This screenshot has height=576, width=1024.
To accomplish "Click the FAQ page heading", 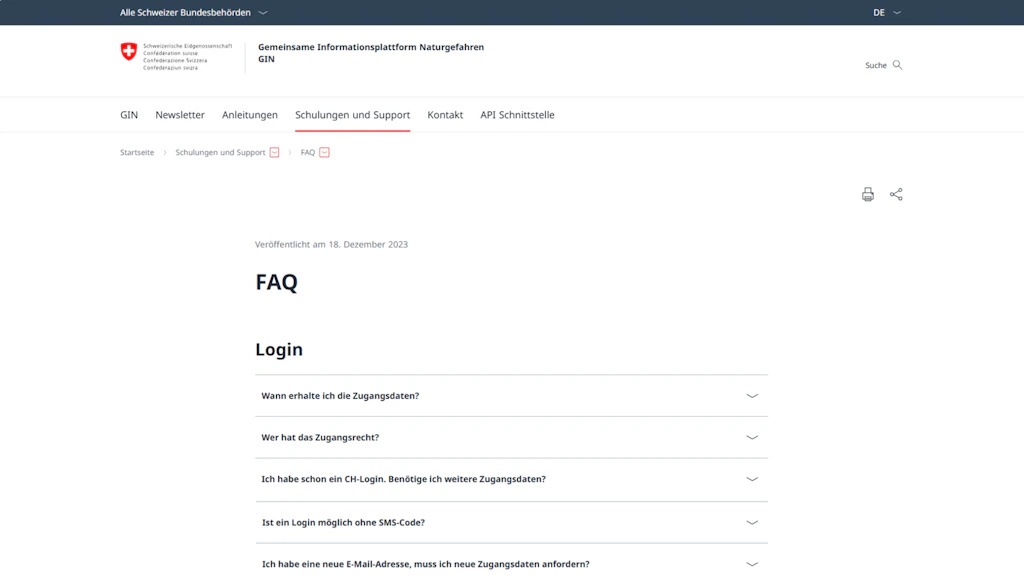I will pos(276,282).
